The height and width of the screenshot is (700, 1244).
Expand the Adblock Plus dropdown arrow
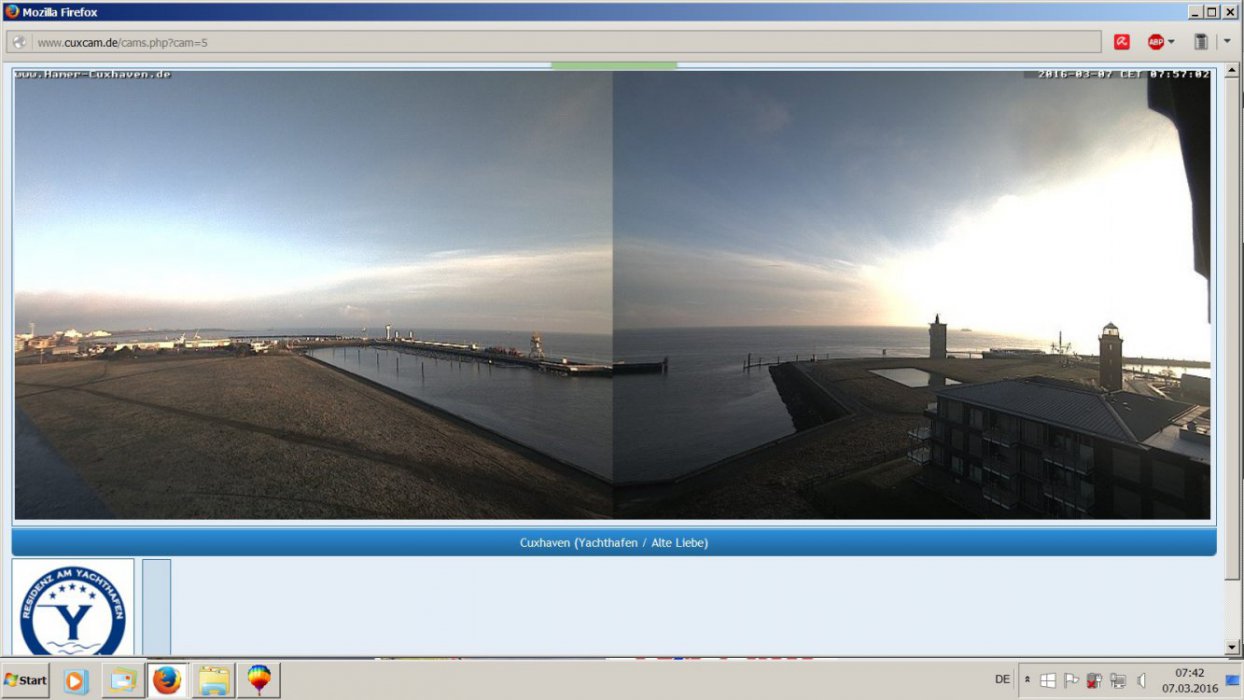[x=1171, y=42]
